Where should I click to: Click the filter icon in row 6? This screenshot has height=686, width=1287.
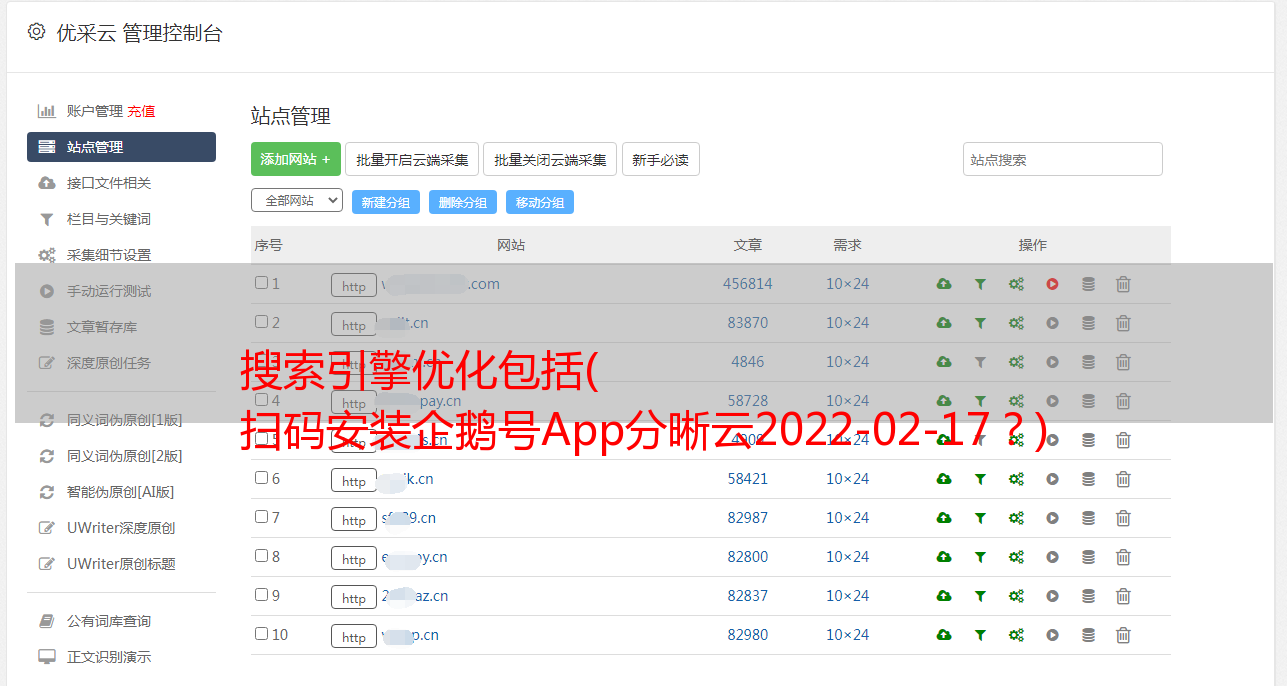pyautogui.click(x=980, y=479)
